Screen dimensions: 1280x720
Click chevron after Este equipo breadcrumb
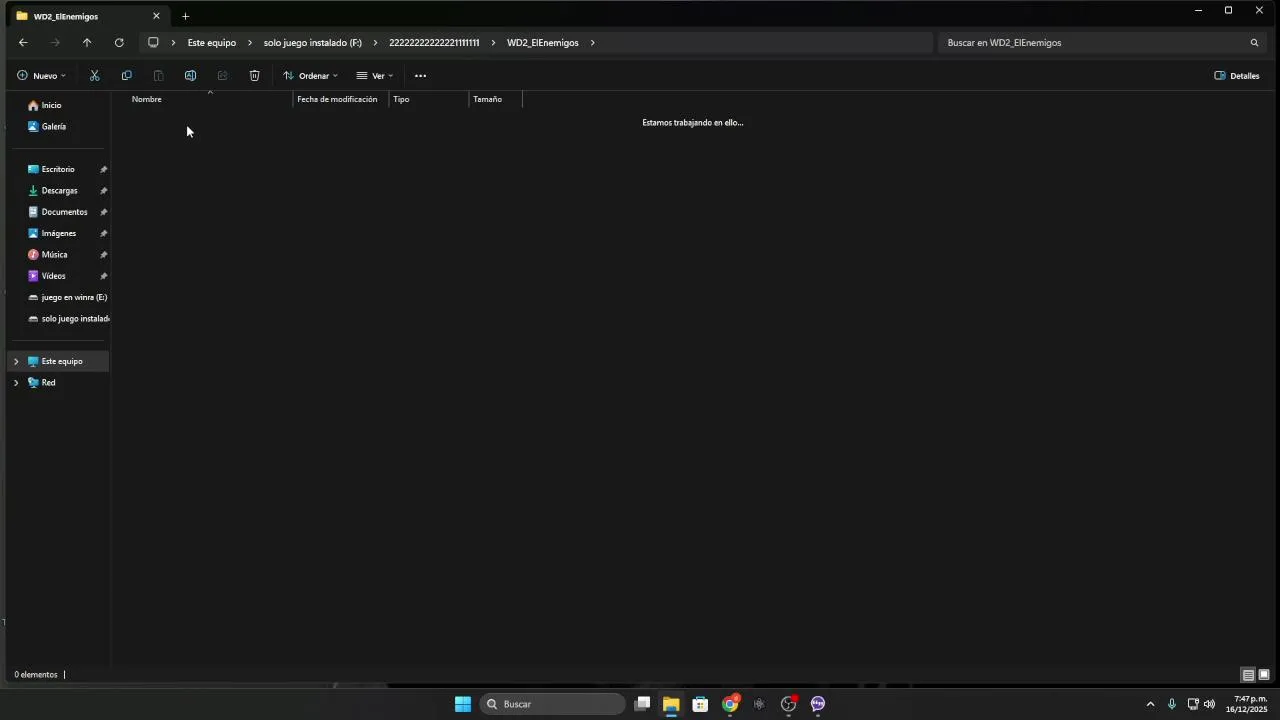pos(250,43)
